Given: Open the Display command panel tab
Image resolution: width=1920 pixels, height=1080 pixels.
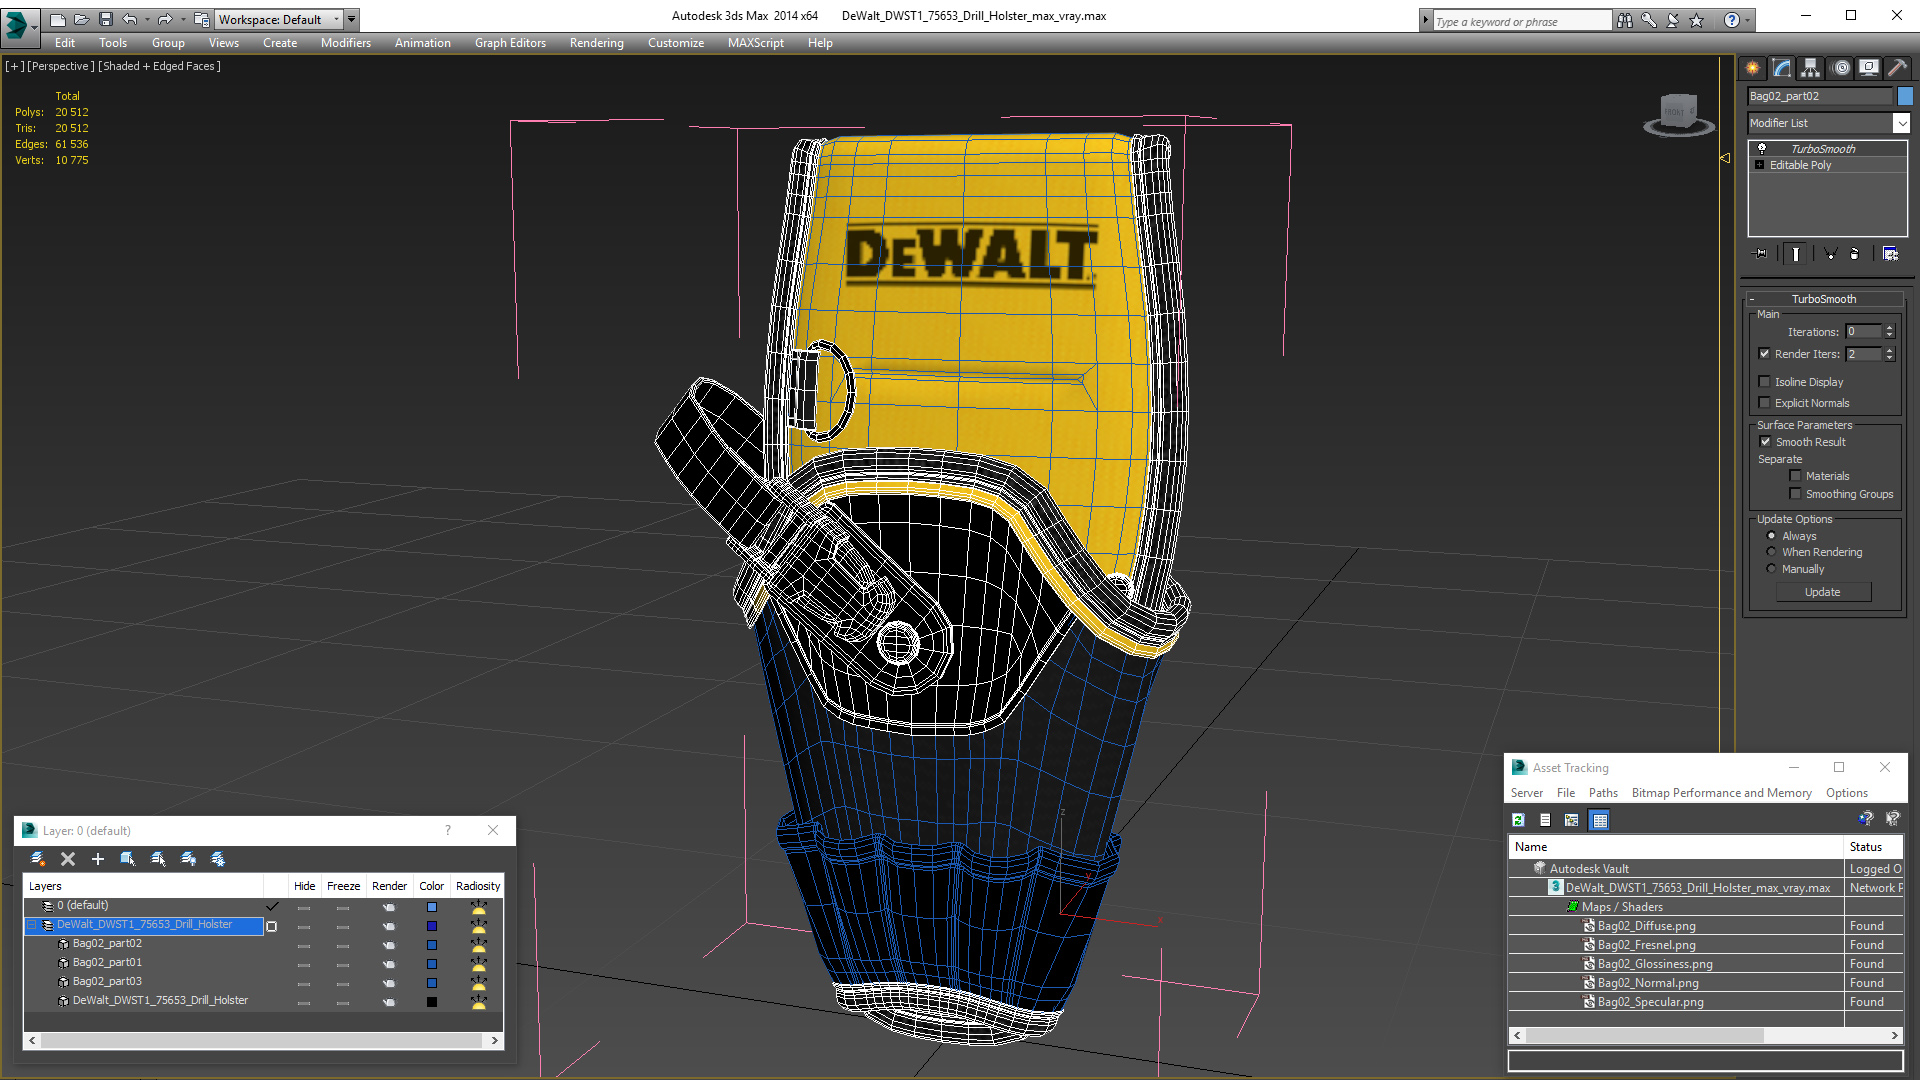Looking at the screenshot, I should 1869,68.
